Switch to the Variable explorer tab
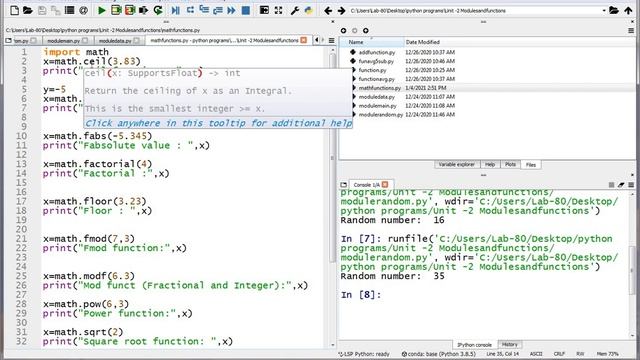 pos(456,164)
